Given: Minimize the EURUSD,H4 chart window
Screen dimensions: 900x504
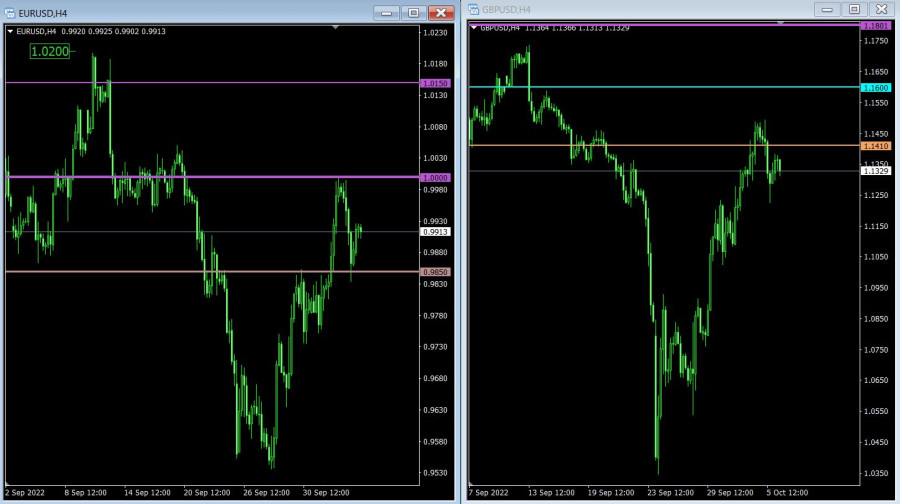Looking at the screenshot, I should click(x=386, y=13).
